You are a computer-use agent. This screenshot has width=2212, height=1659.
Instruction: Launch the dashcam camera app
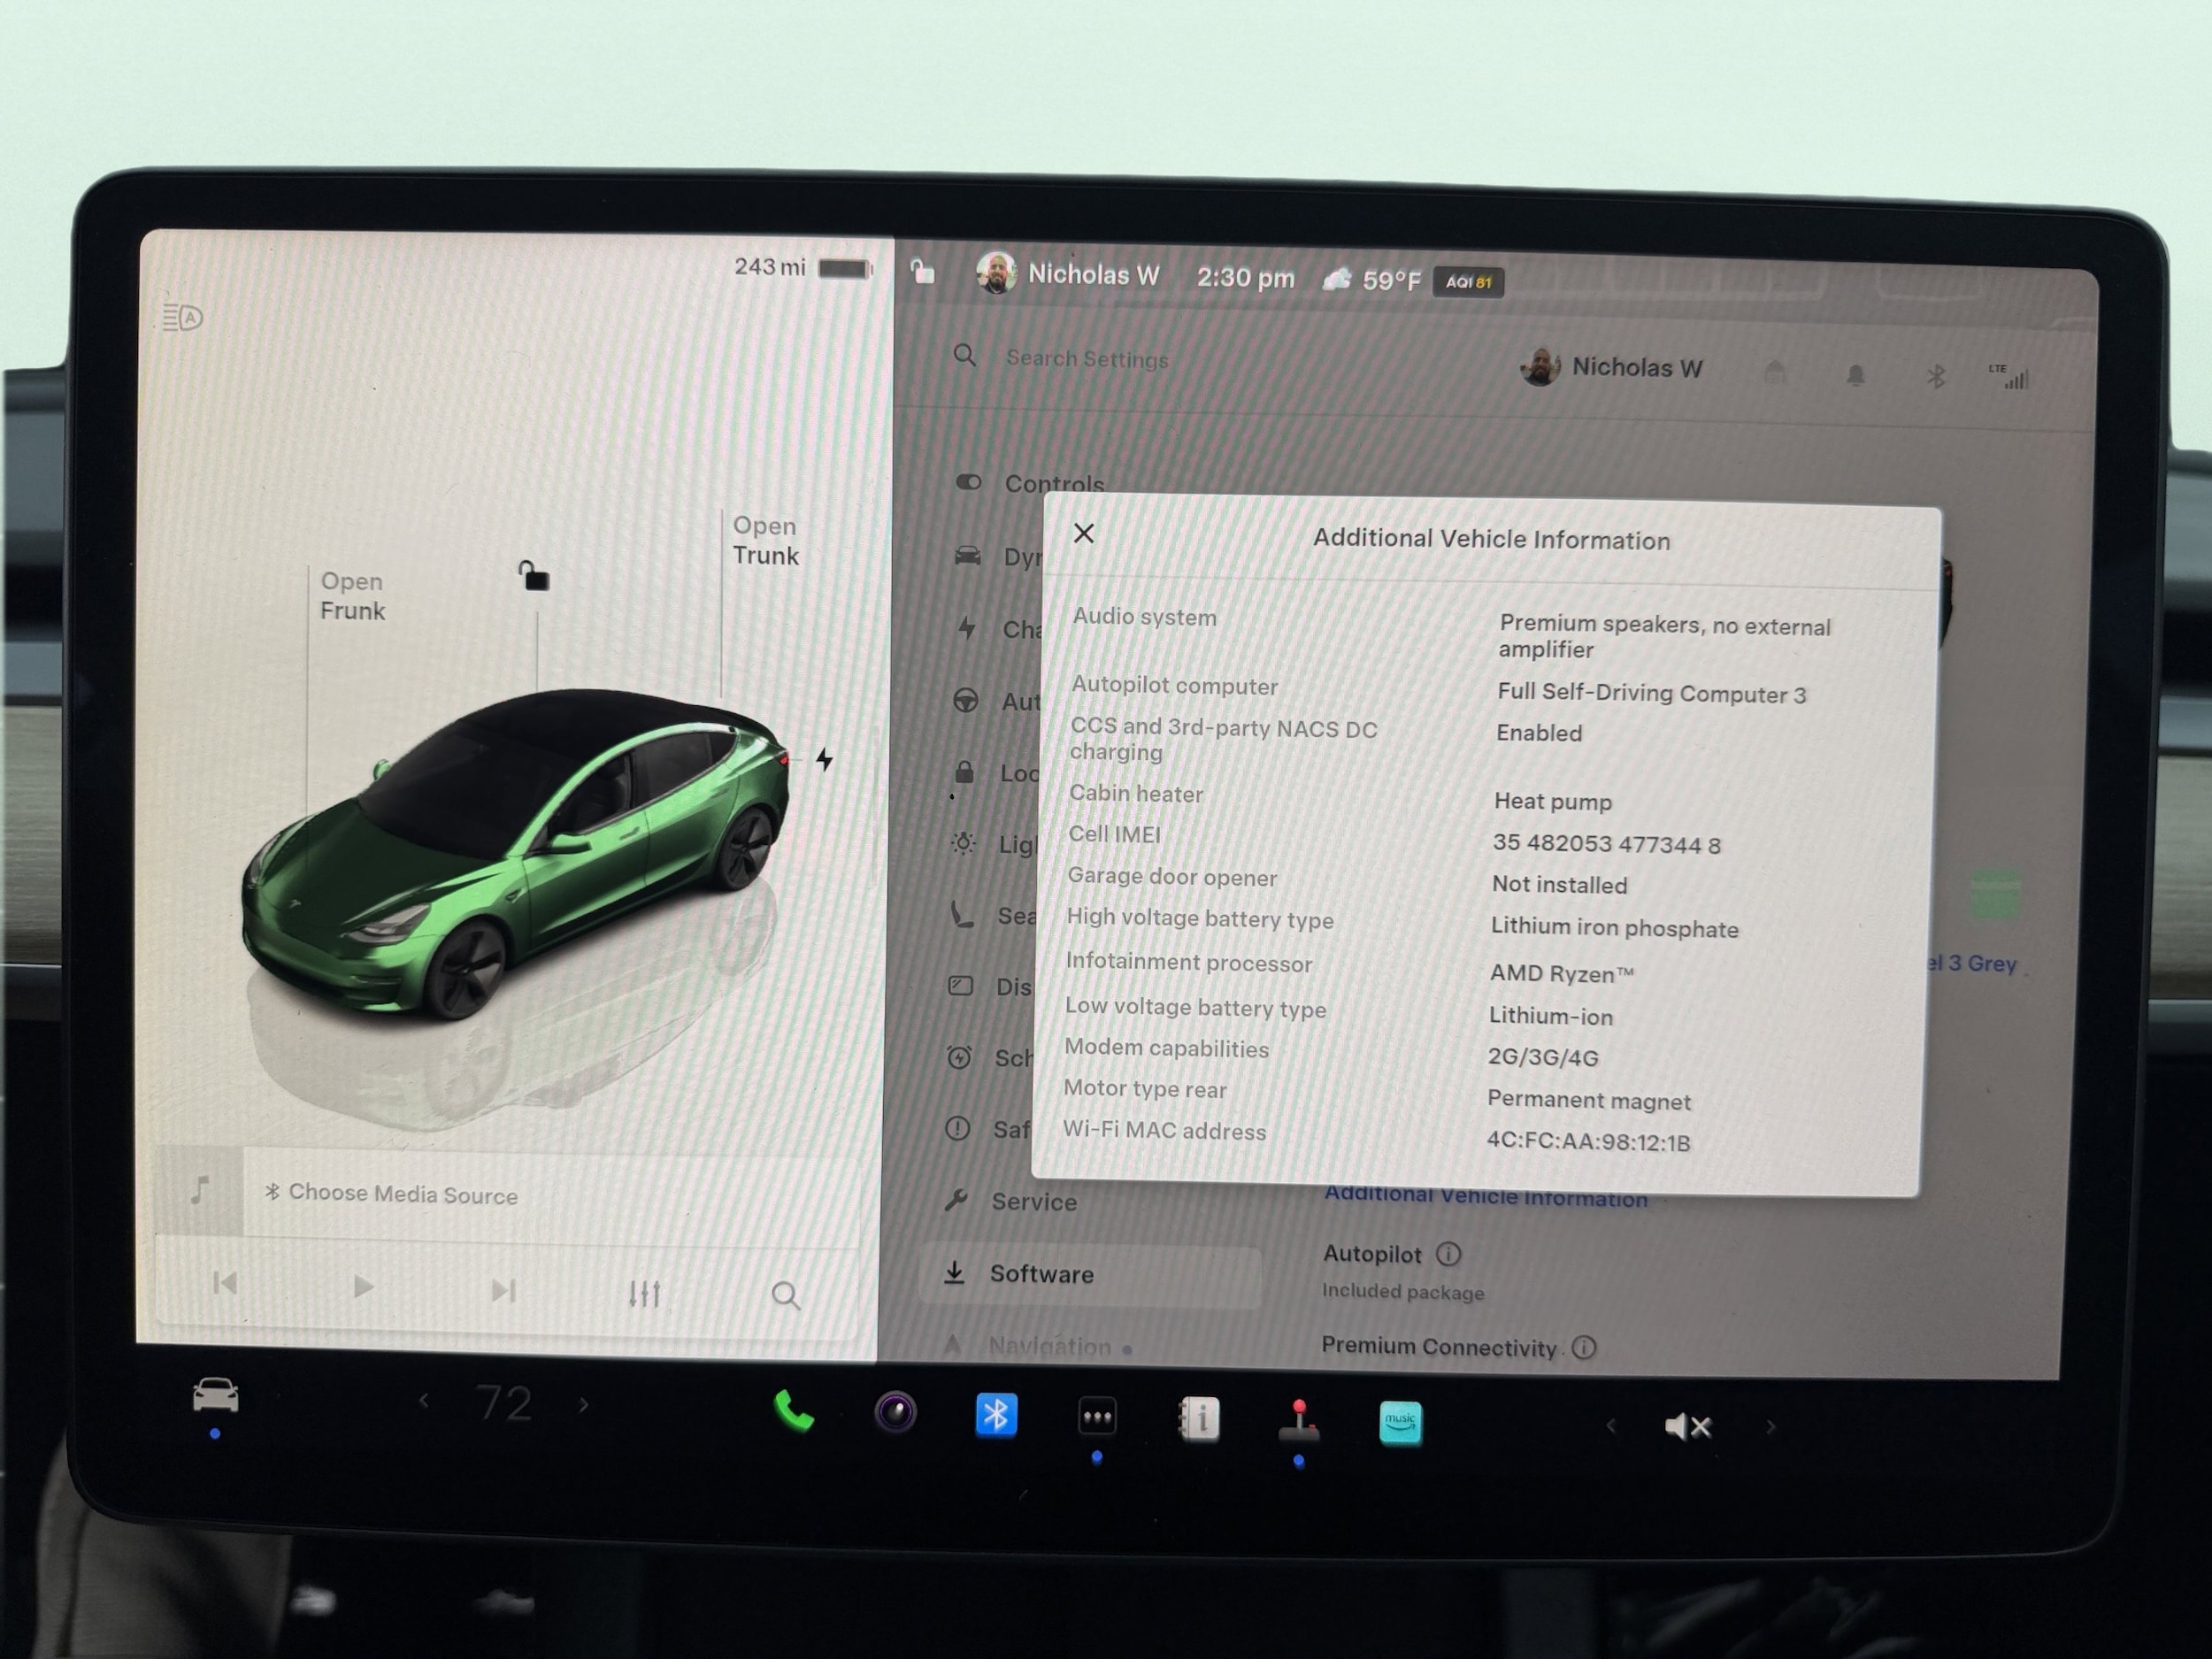pos(895,1413)
